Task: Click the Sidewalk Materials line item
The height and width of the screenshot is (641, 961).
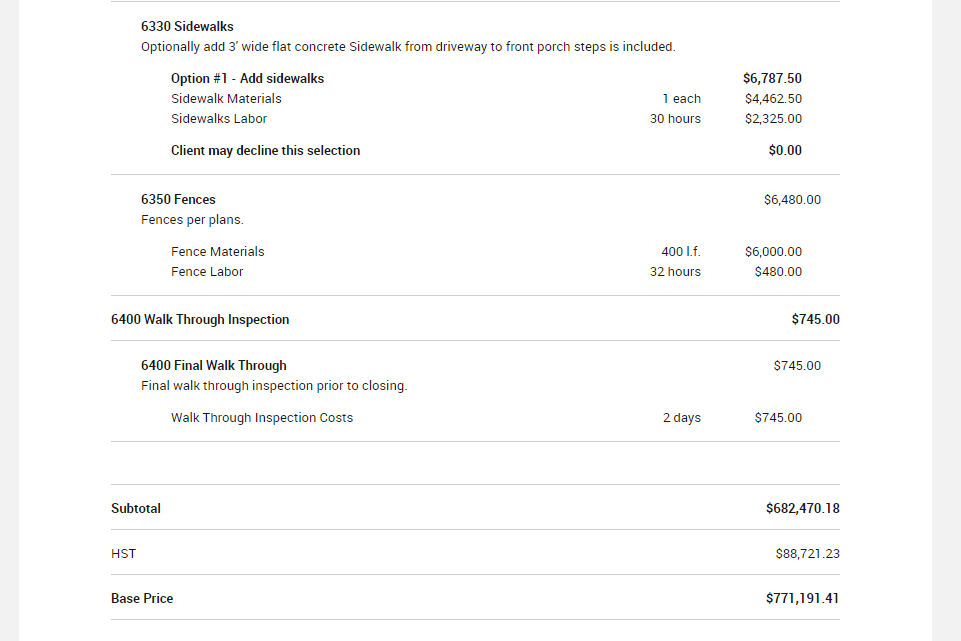Action: coord(226,99)
